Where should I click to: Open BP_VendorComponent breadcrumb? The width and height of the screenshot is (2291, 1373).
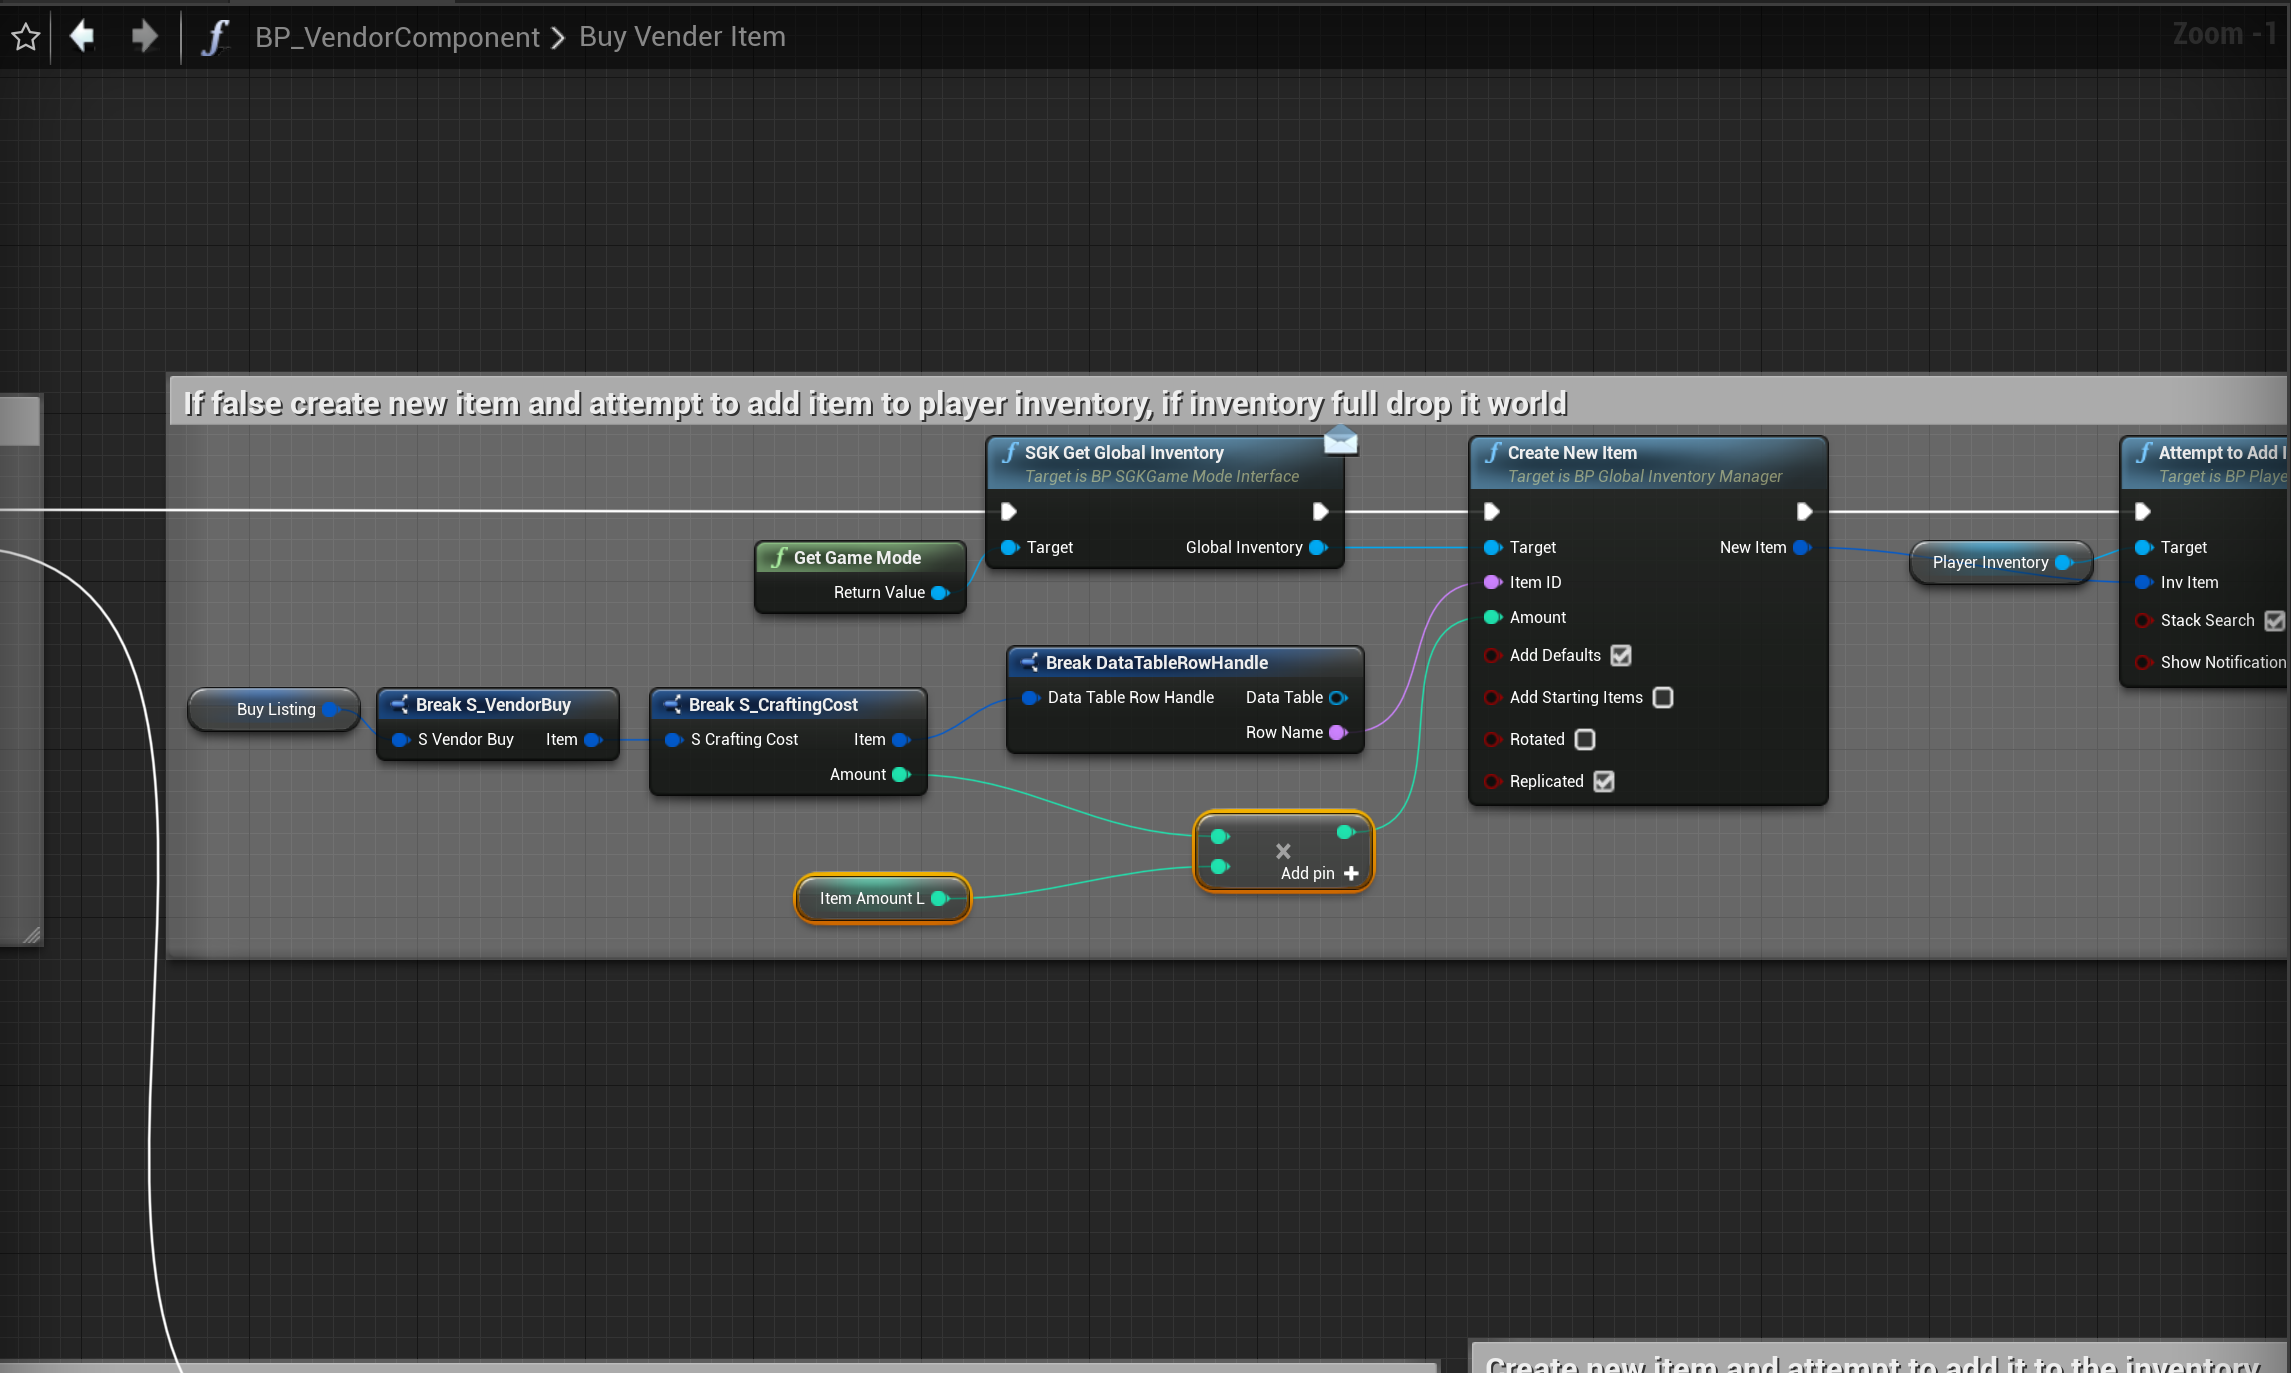click(397, 38)
